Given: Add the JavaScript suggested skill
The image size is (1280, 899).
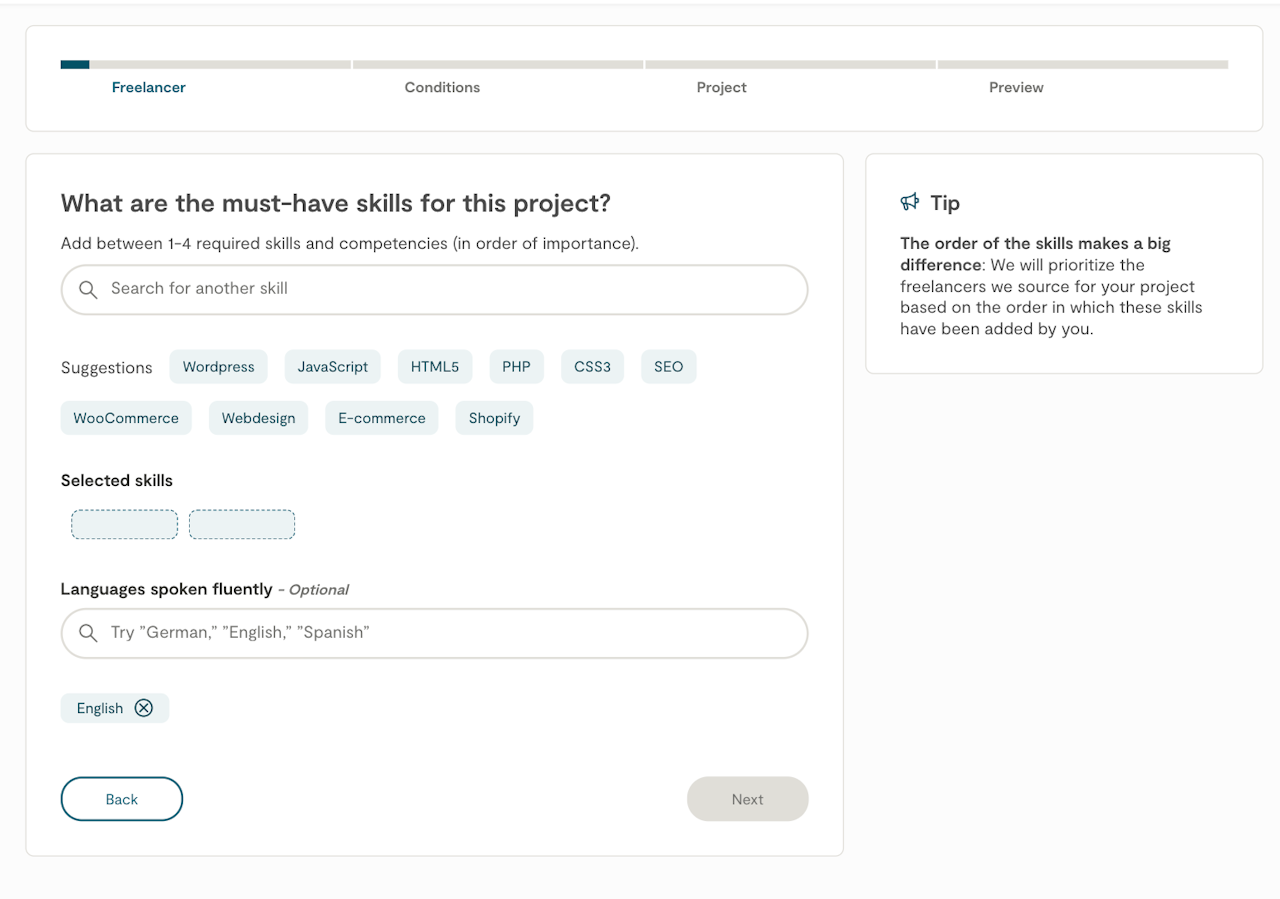Looking at the screenshot, I should (333, 367).
